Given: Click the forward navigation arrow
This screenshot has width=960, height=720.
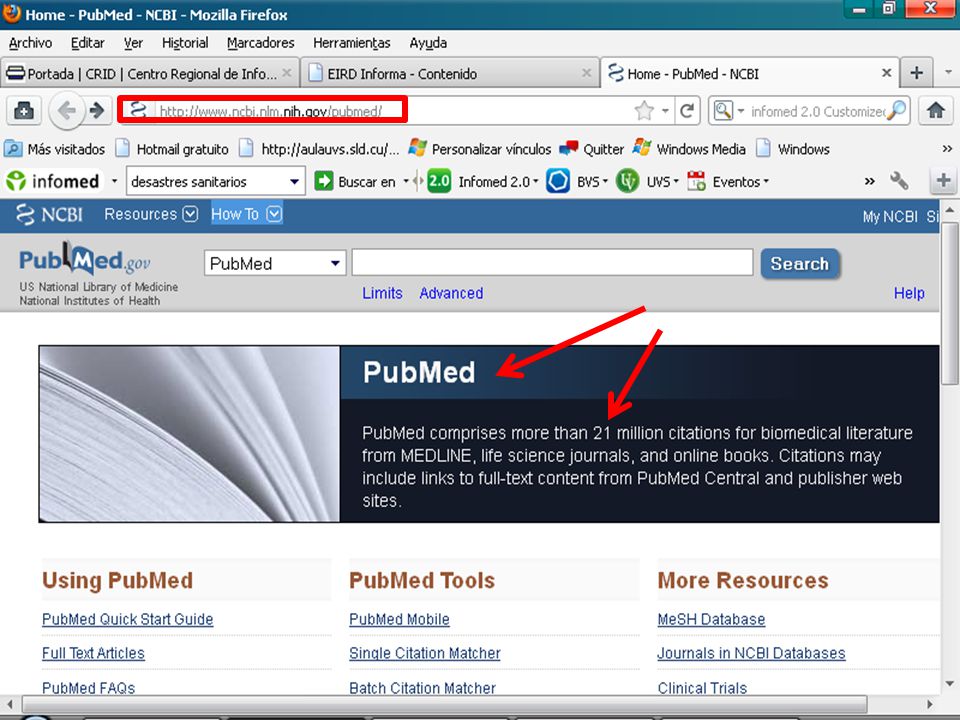Looking at the screenshot, I should (97, 111).
